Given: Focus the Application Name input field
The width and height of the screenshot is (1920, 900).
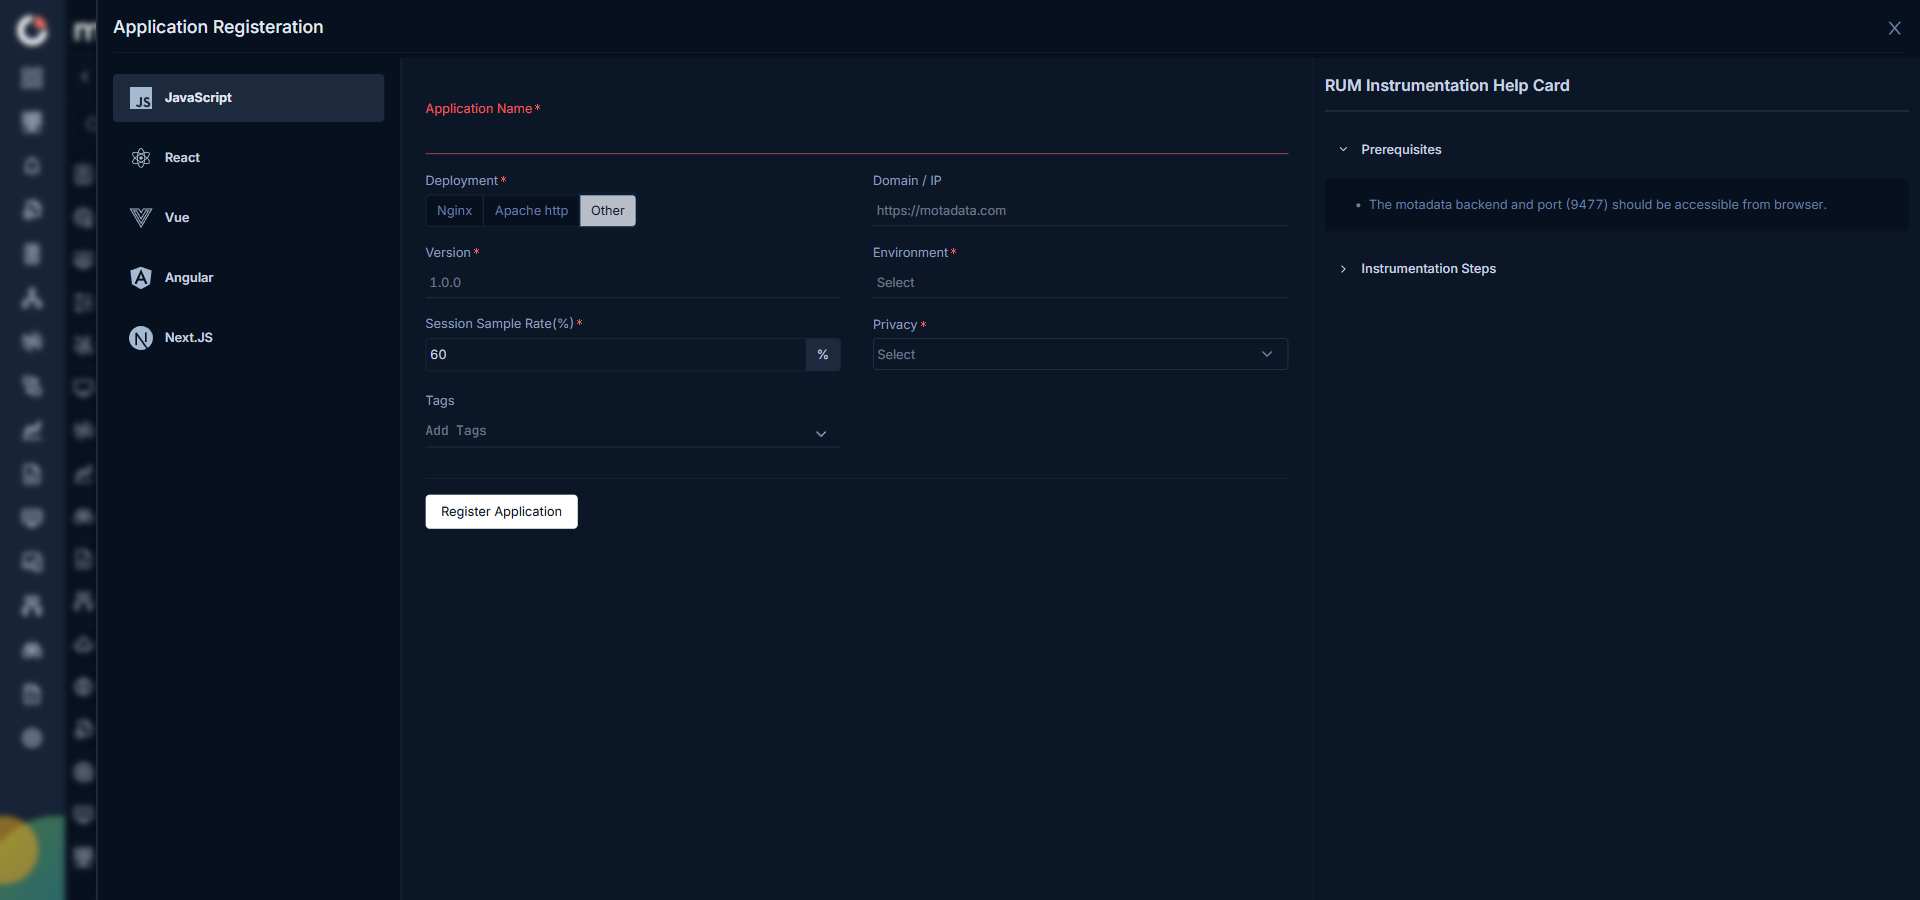Looking at the screenshot, I should pos(856,137).
